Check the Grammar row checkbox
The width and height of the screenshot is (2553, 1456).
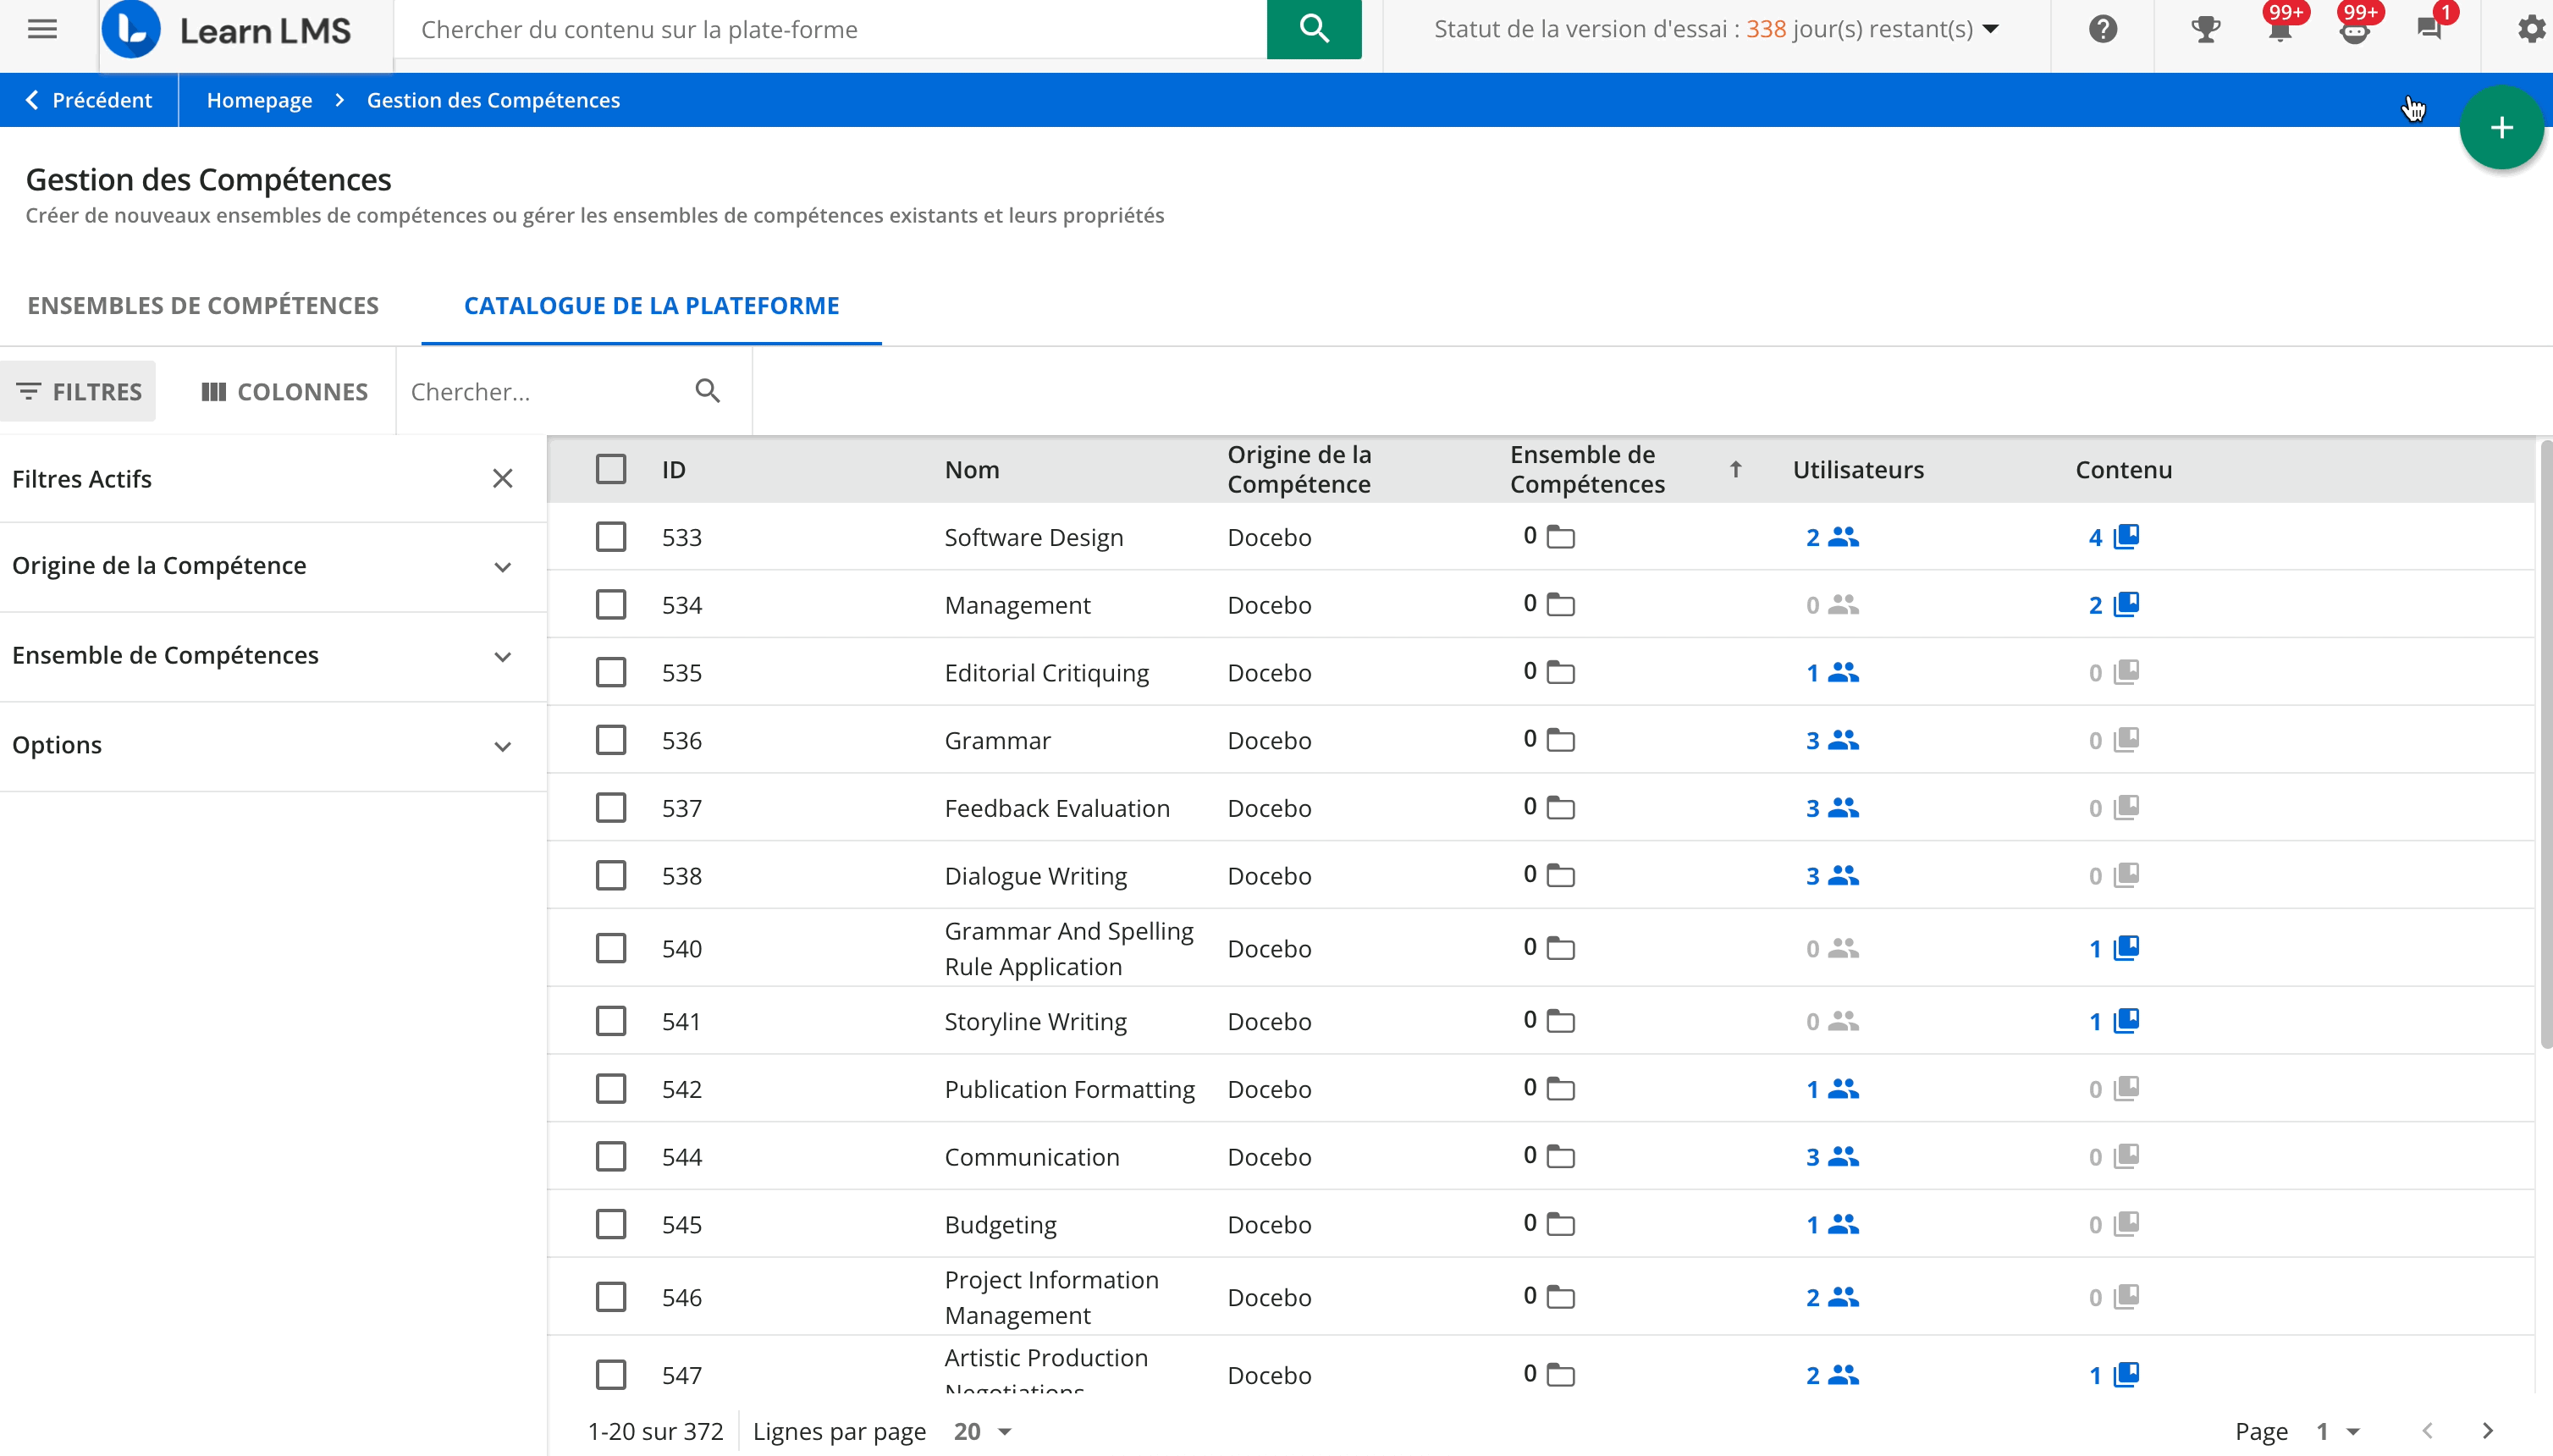point(610,740)
